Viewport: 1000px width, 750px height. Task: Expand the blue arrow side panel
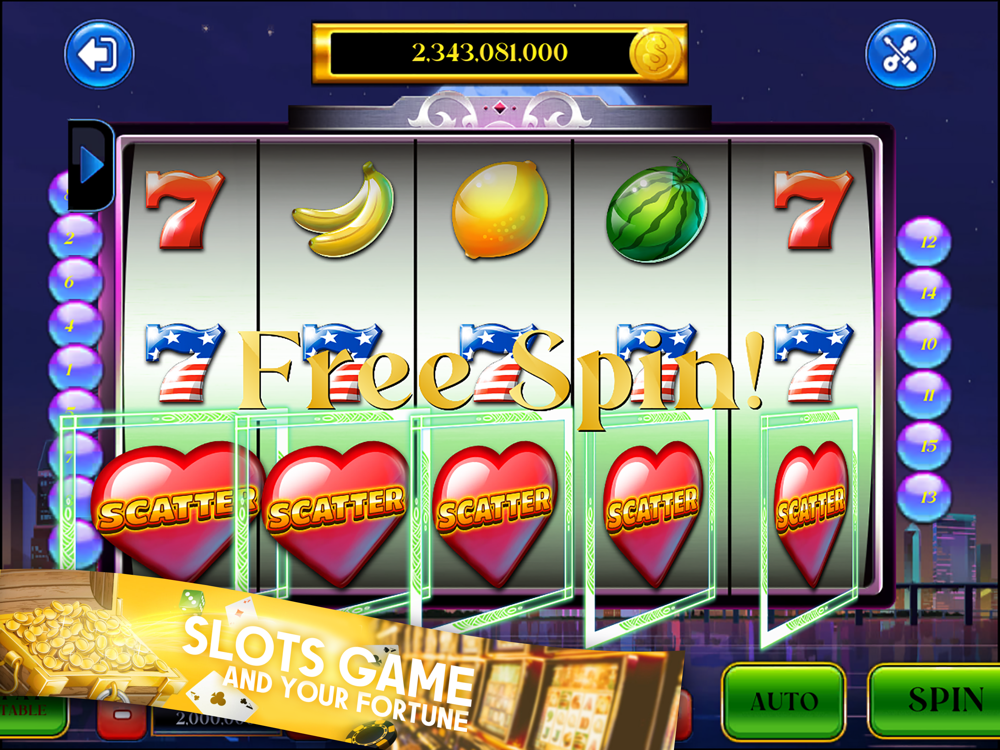[91, 165]
